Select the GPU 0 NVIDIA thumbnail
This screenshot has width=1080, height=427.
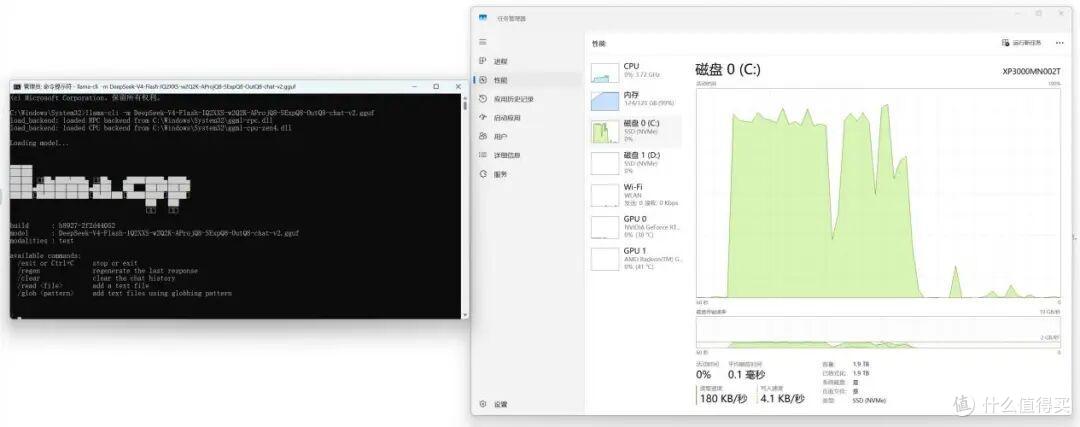[605, 227]
